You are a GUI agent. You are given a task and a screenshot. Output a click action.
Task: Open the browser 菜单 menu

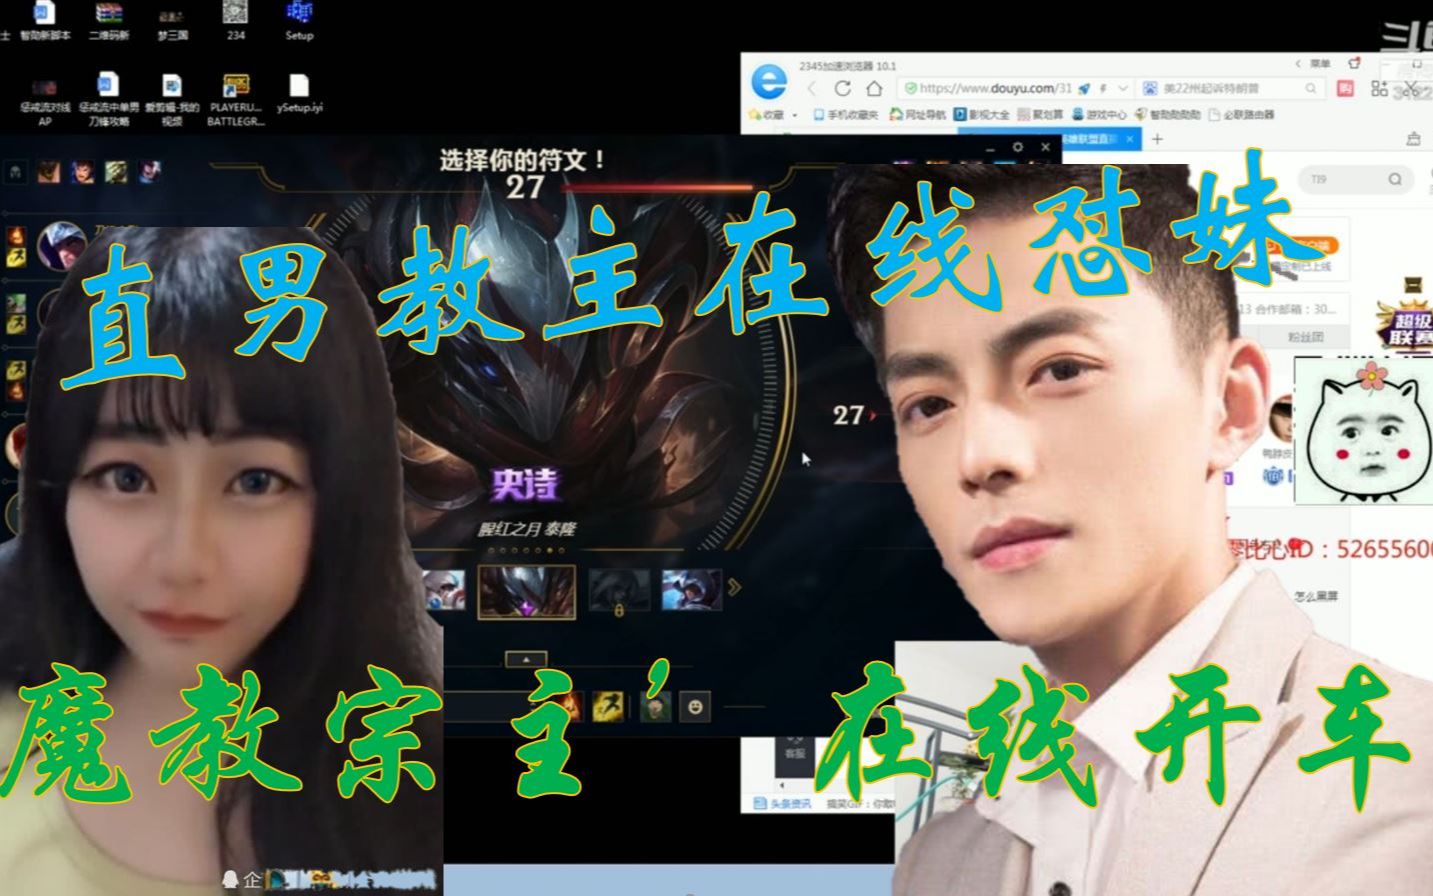pyautogui.click(x=1319, y=64)
